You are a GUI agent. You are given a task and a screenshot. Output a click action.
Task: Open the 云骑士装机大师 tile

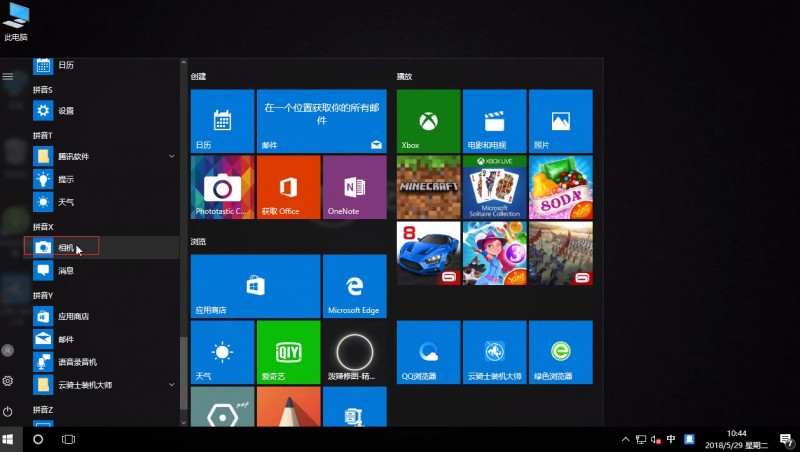pyautogui.click(x=494, y=352)
